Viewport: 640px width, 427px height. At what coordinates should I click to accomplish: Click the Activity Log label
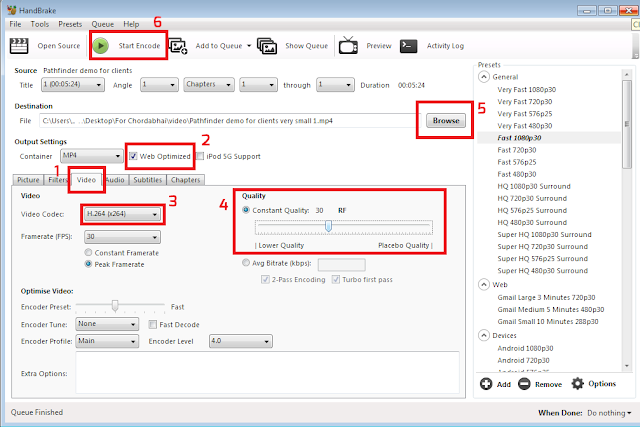(x=445, y=46)
